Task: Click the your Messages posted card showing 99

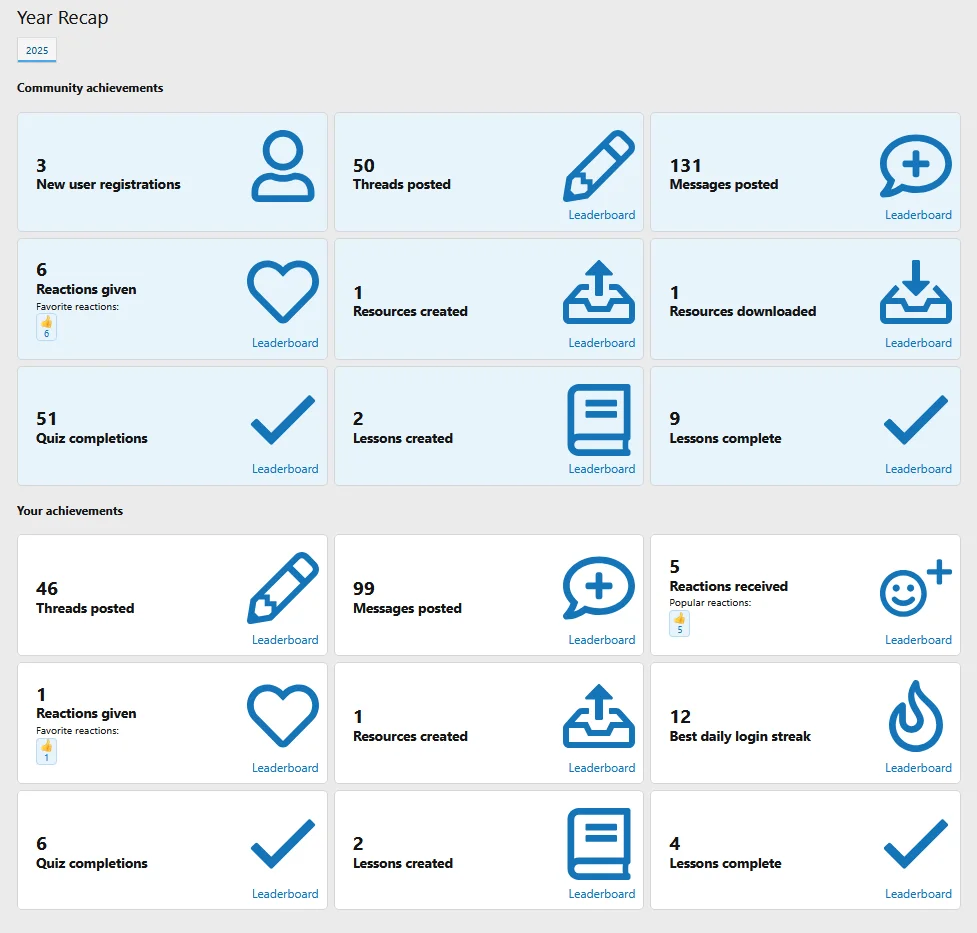Action: click(450, 598)
